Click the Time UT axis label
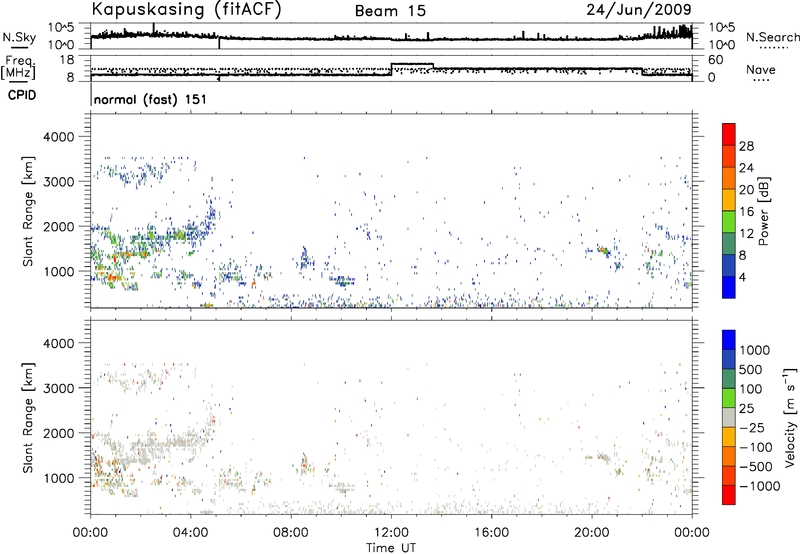800x554 pixels. [391, 547]
